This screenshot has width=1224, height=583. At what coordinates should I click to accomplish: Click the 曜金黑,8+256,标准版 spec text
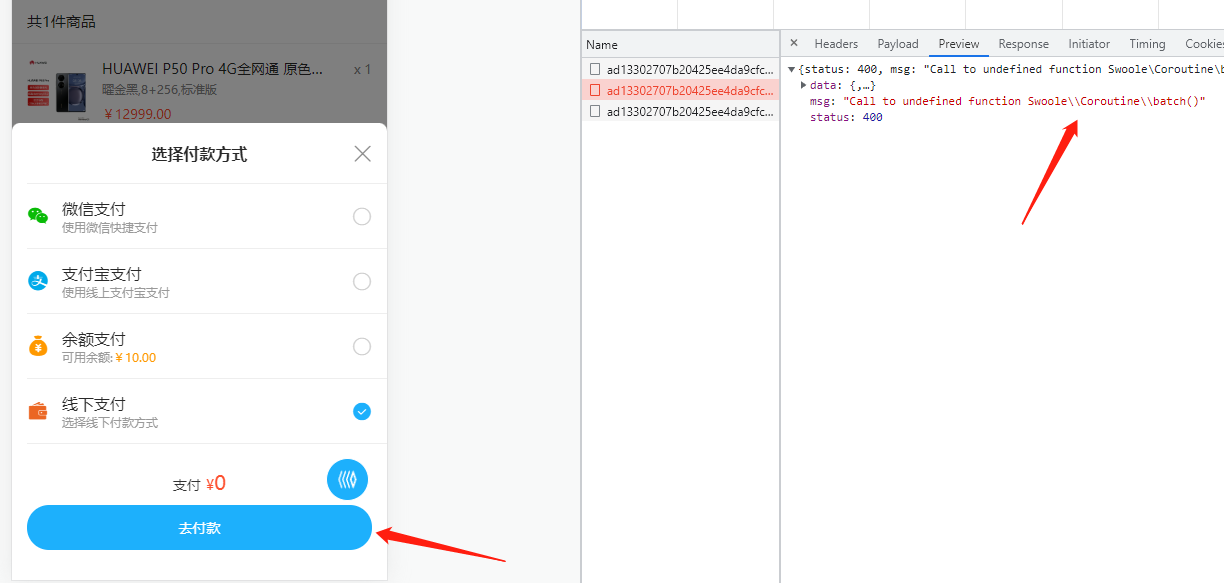click(159, 90)
